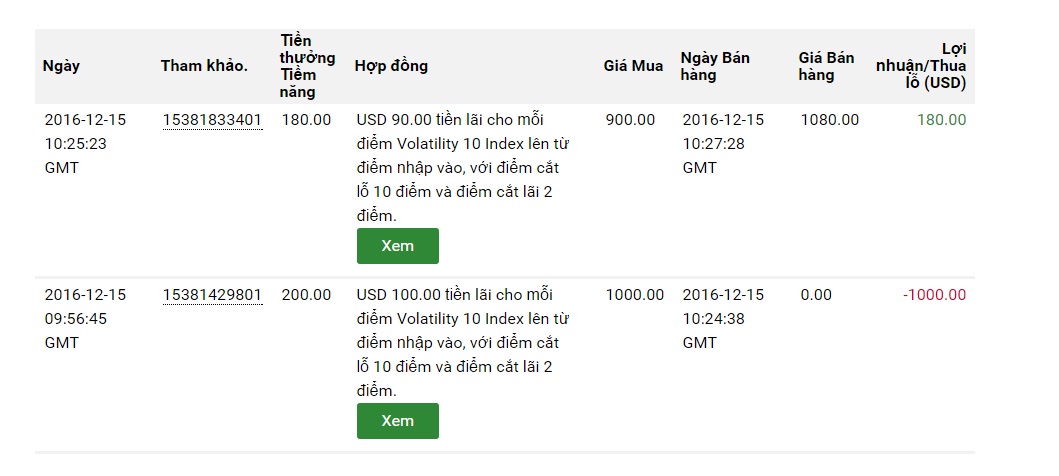1059x476 pixels.
Task: Click the Ngày Bán hàng column header
Action: 715,66
